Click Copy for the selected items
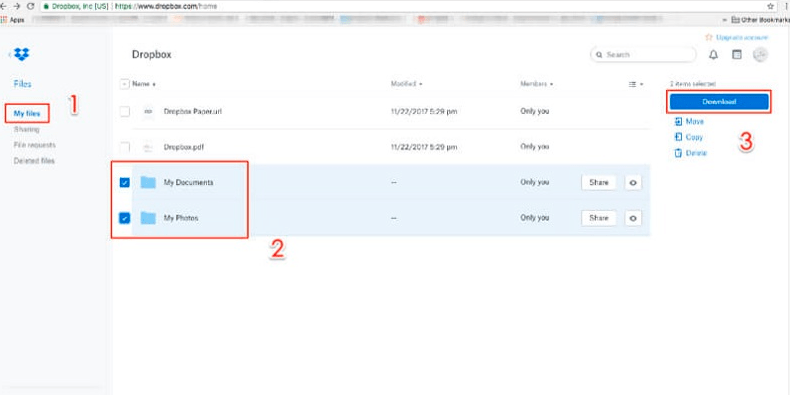 689,137
